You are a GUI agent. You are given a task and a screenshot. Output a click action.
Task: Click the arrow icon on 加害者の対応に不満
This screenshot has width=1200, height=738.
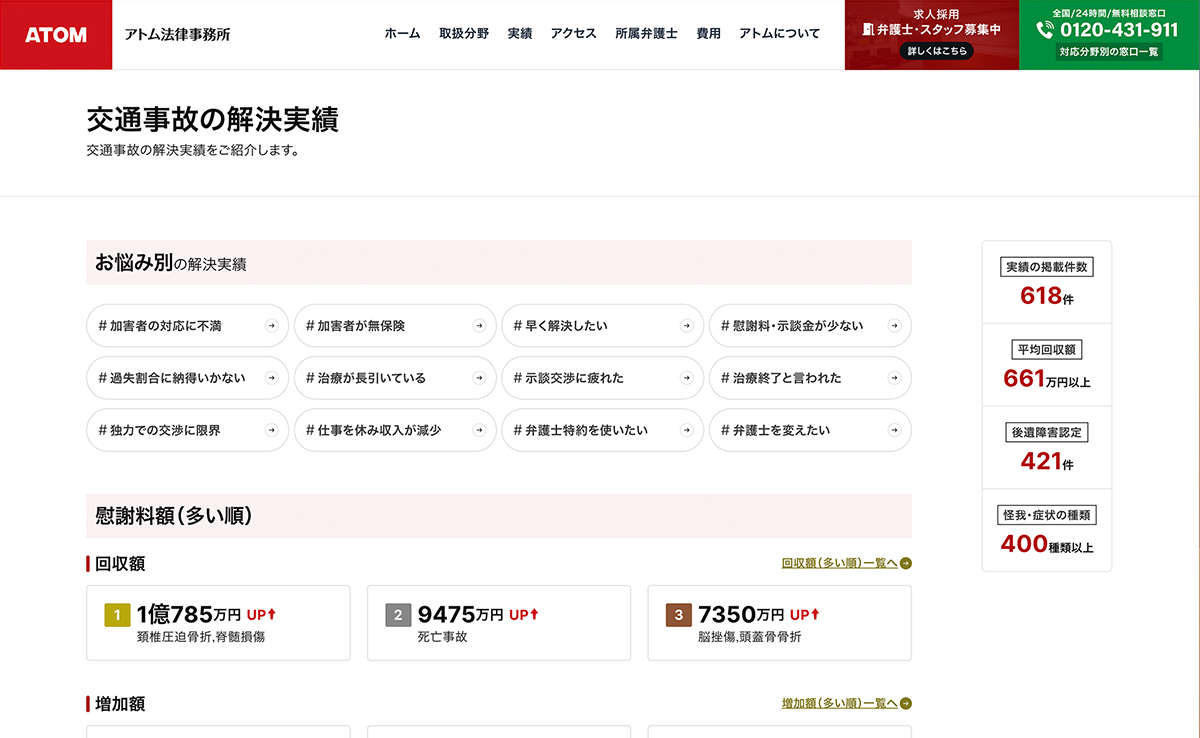pyautogui.click(x=271, y=326)
